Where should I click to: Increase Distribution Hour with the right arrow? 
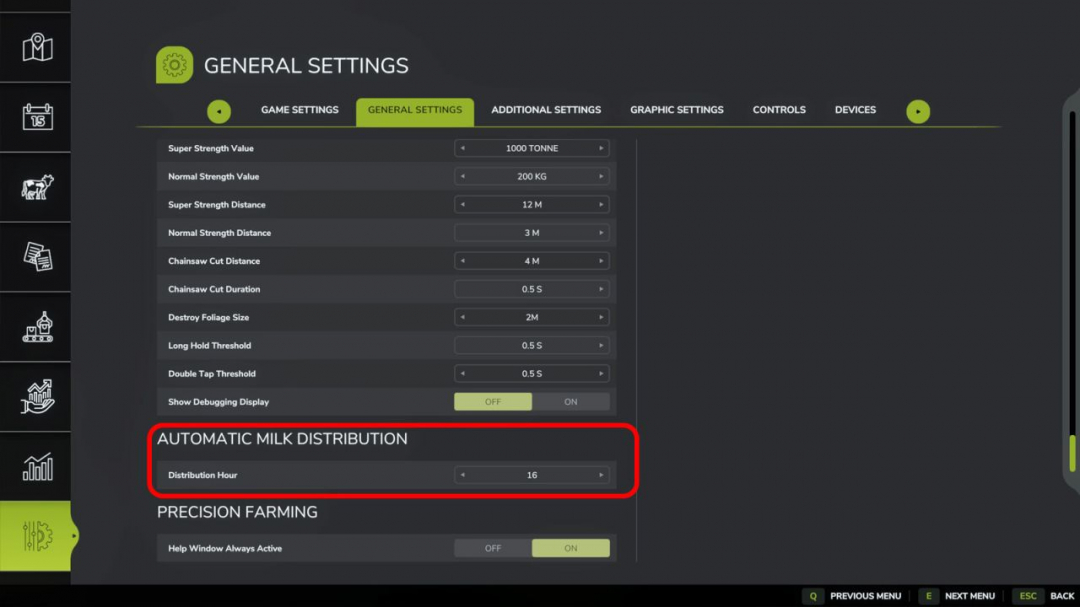(x=603, y=474)
